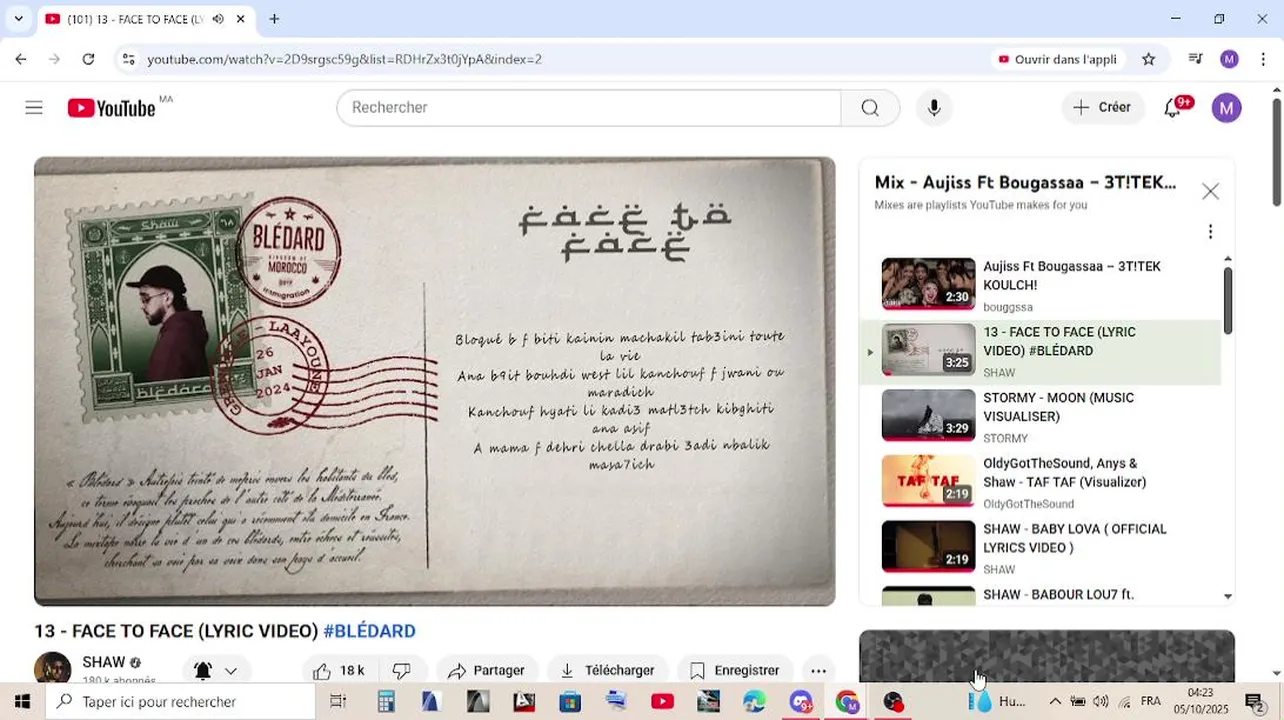Viewport: 1284px width, 720px height.
Task: Open the #BLÉDARD hashtag link
Action: (x=369, y=631)
